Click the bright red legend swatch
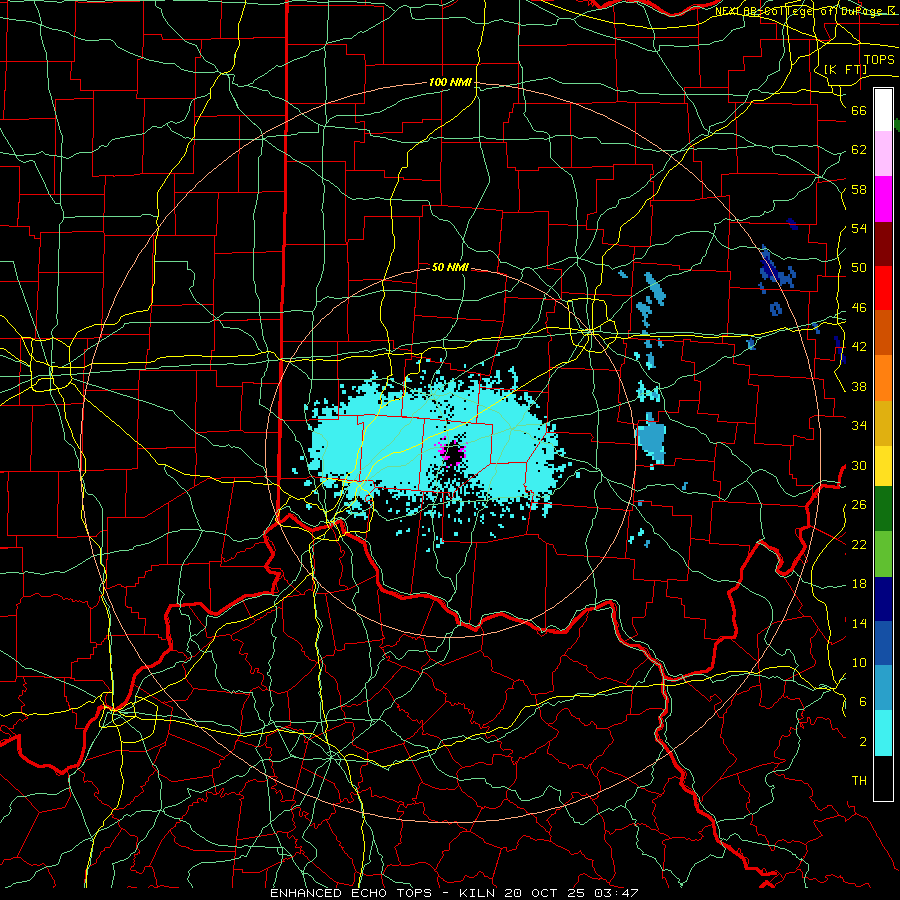 tap(883, 288)
